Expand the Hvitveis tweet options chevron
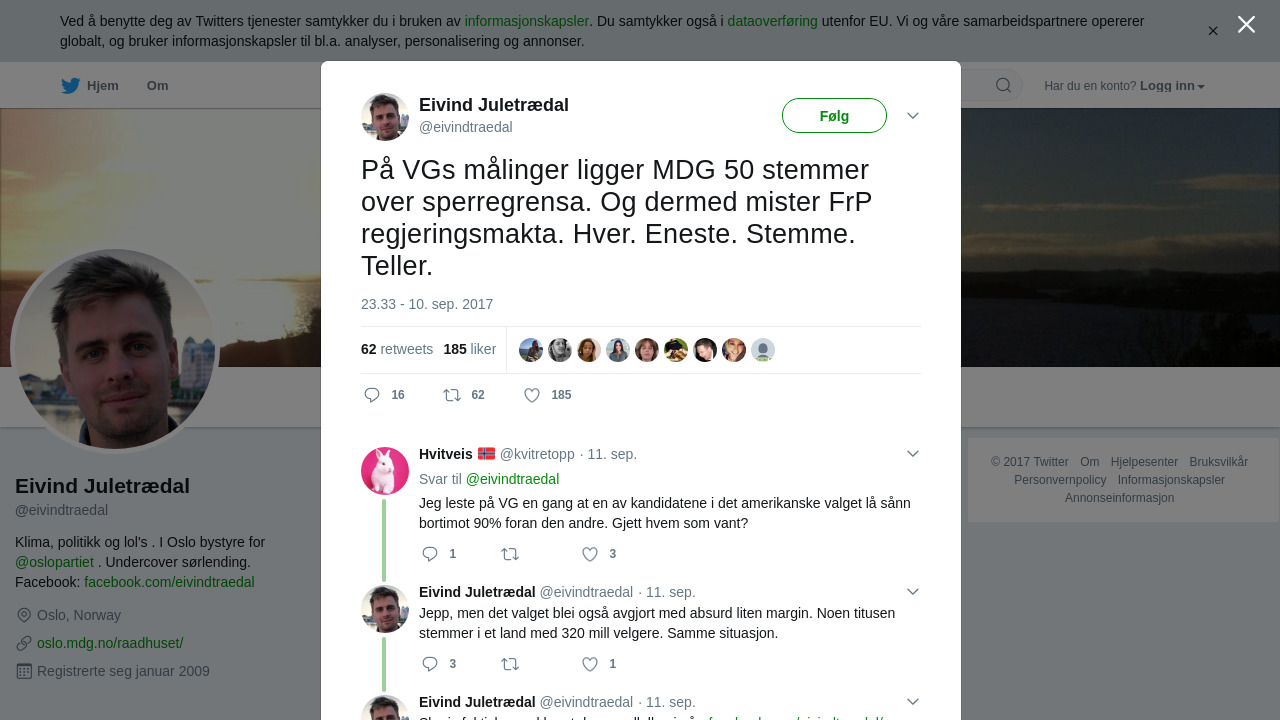1280x720 pixels. (x=913, y=454)
